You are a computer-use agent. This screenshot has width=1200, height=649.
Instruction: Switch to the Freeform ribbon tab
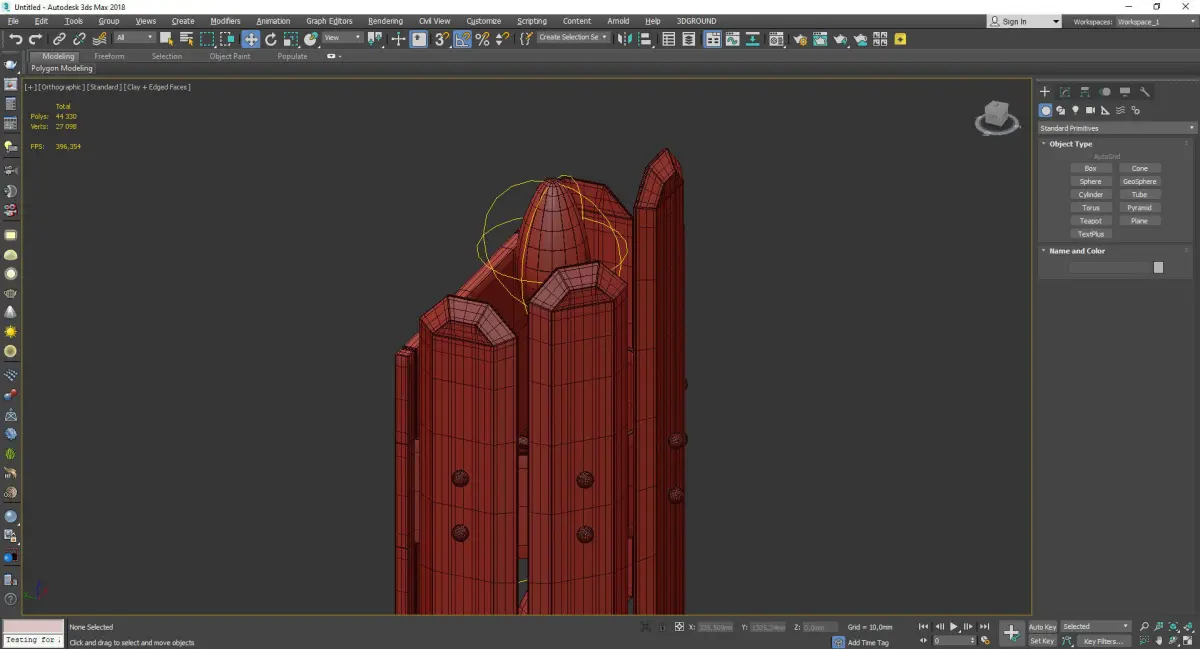click(x=109, y=56)
